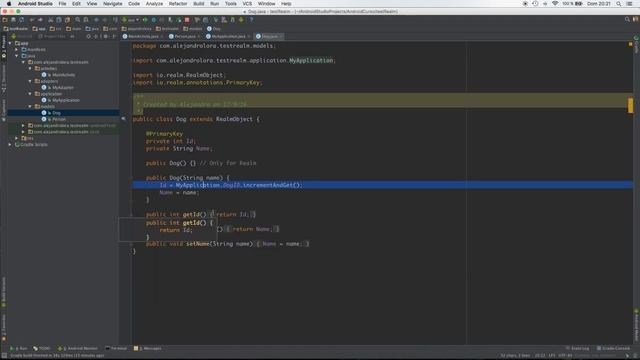Open the Refactor menu
640x360 pixels.
tap(178, 4)
